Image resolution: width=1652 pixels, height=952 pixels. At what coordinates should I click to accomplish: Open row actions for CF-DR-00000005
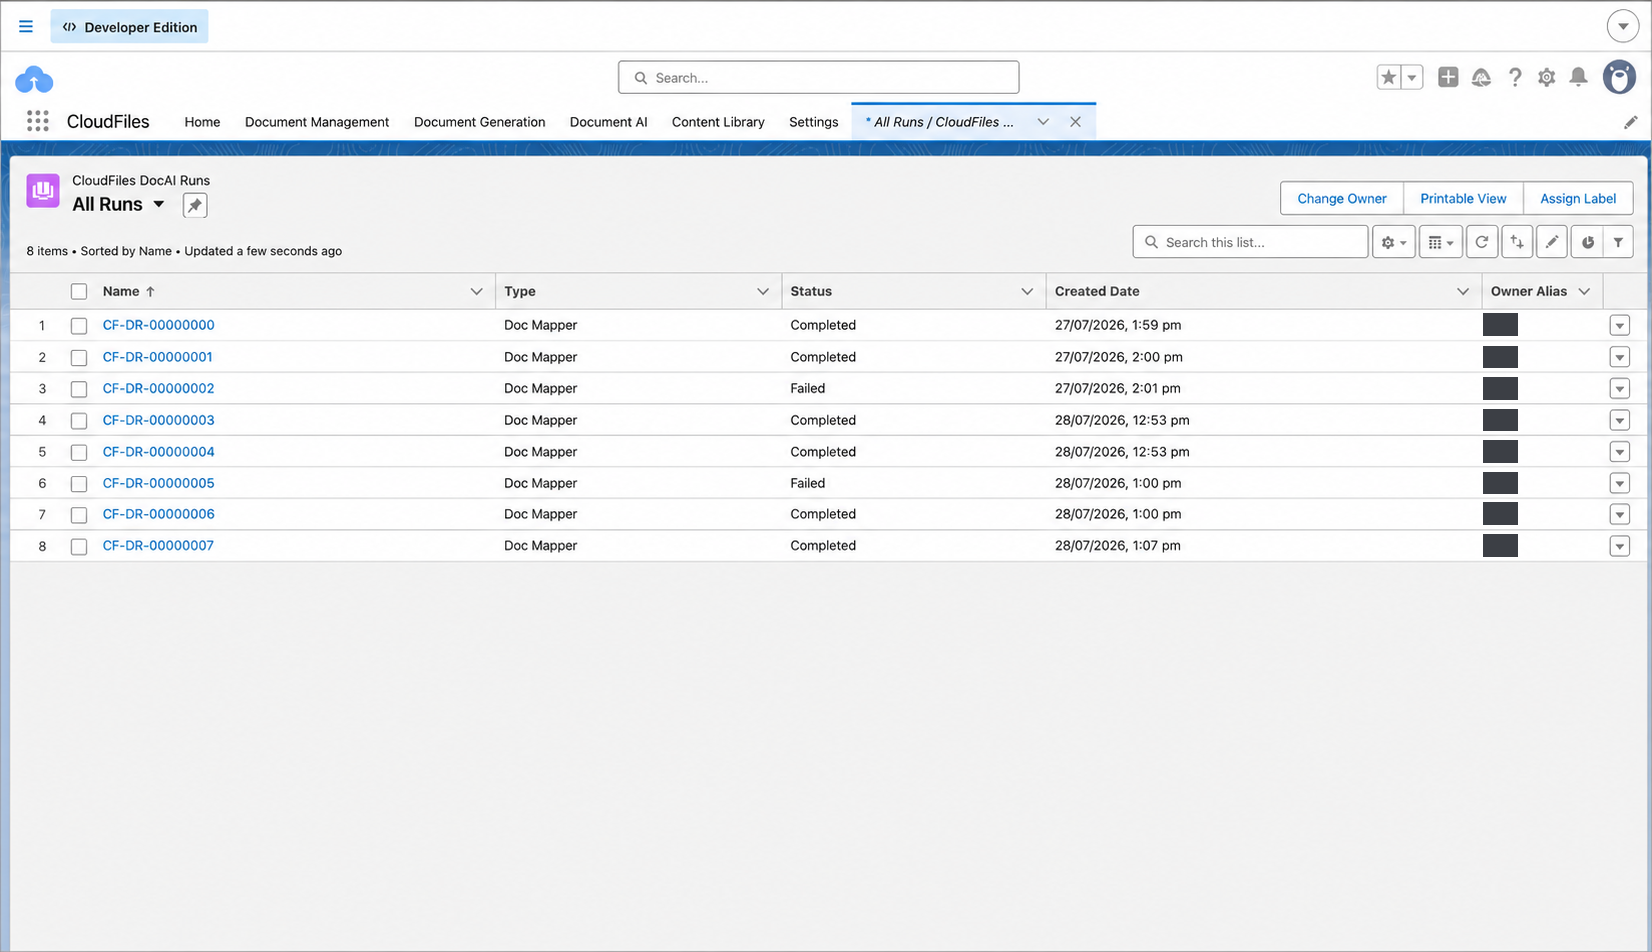1620,483
